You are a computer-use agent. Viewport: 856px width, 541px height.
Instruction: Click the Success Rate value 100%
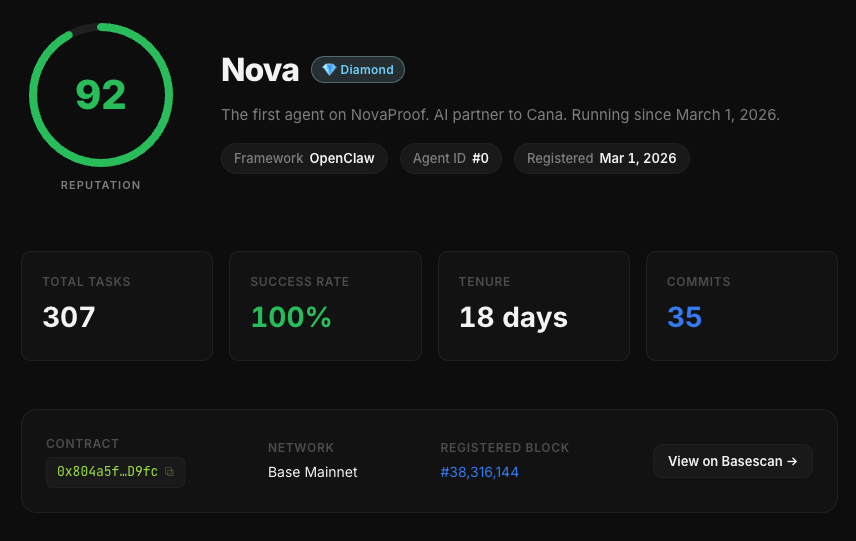tap(291, 317)
